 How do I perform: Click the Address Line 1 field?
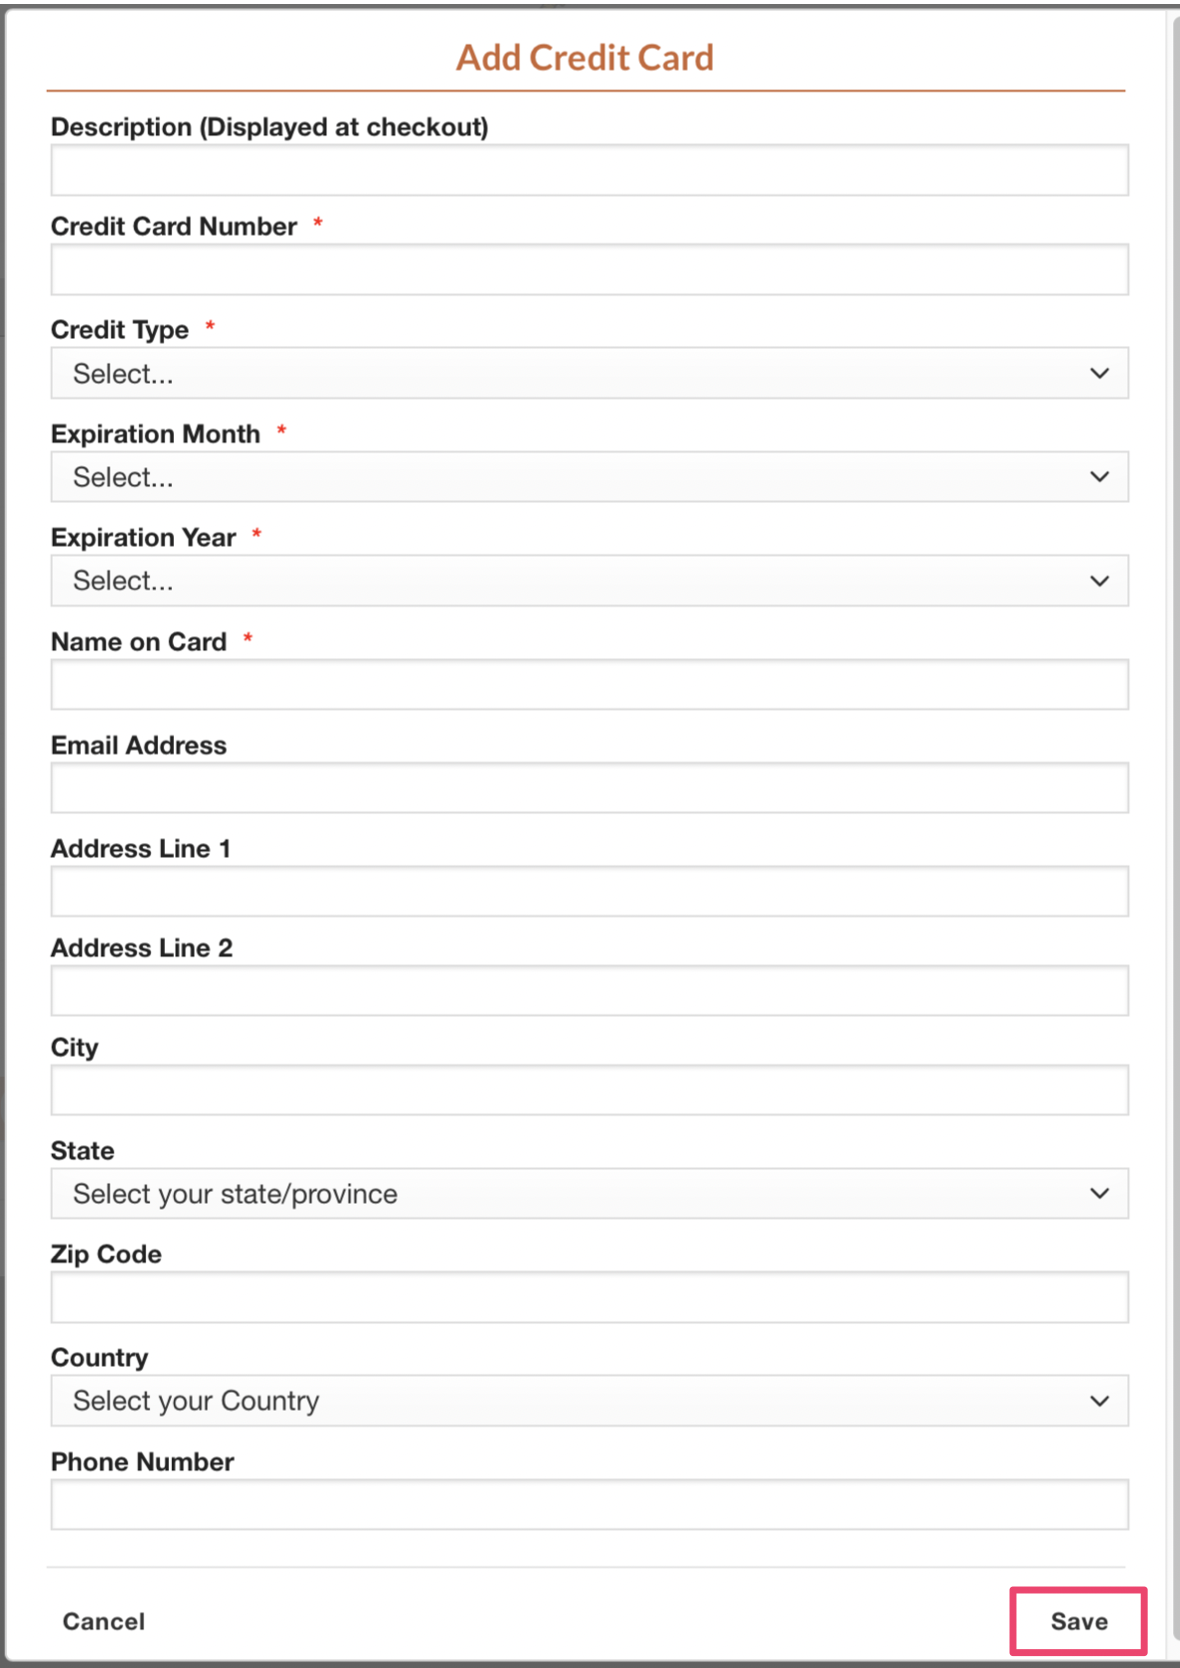coord(589,891)
